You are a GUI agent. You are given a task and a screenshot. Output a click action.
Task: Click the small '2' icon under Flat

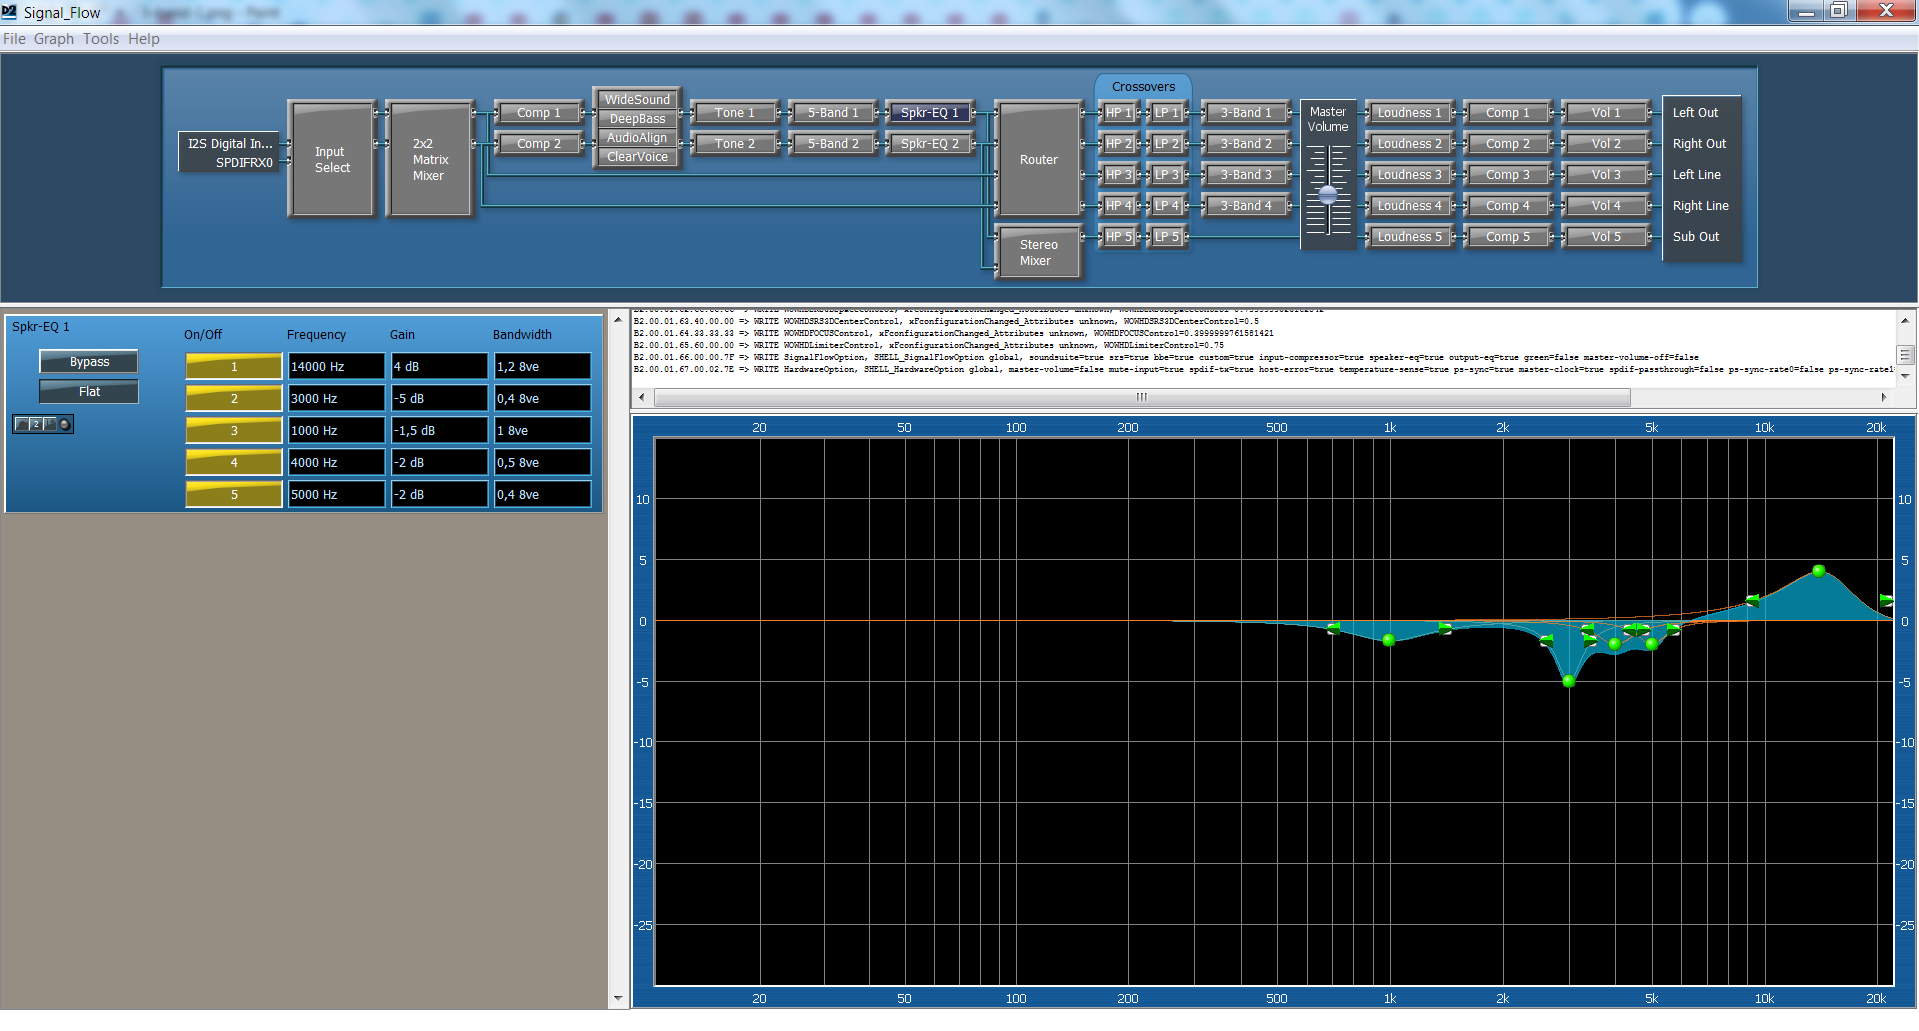[x=36, y=424]
